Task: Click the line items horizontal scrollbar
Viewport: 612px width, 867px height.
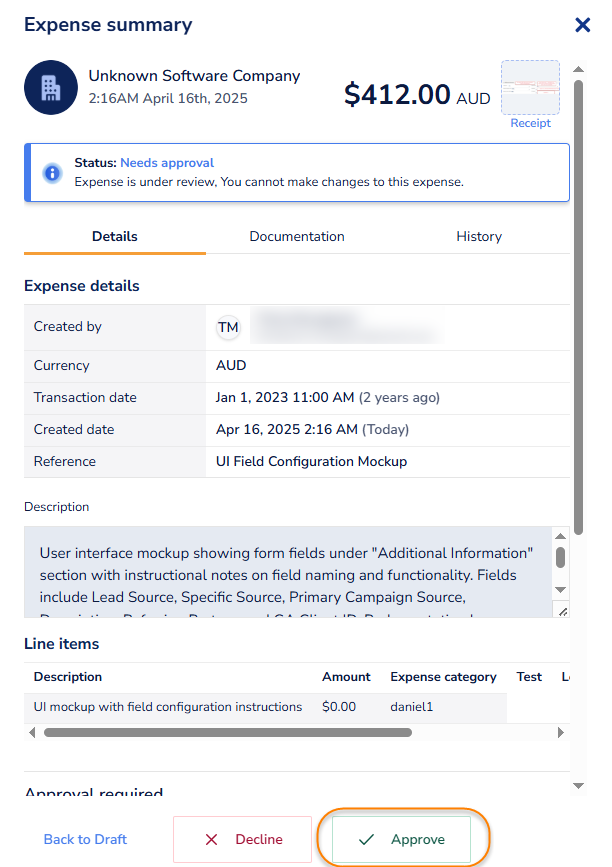Action: pos(227,732)
